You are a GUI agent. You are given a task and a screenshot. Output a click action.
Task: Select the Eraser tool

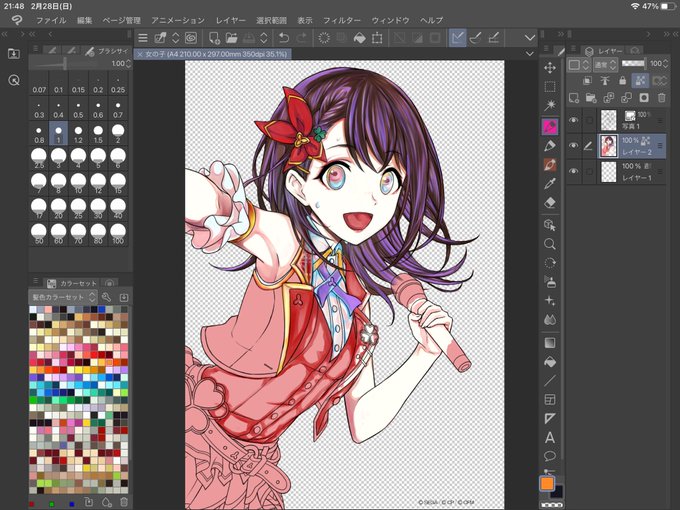[x=550, y=203]
